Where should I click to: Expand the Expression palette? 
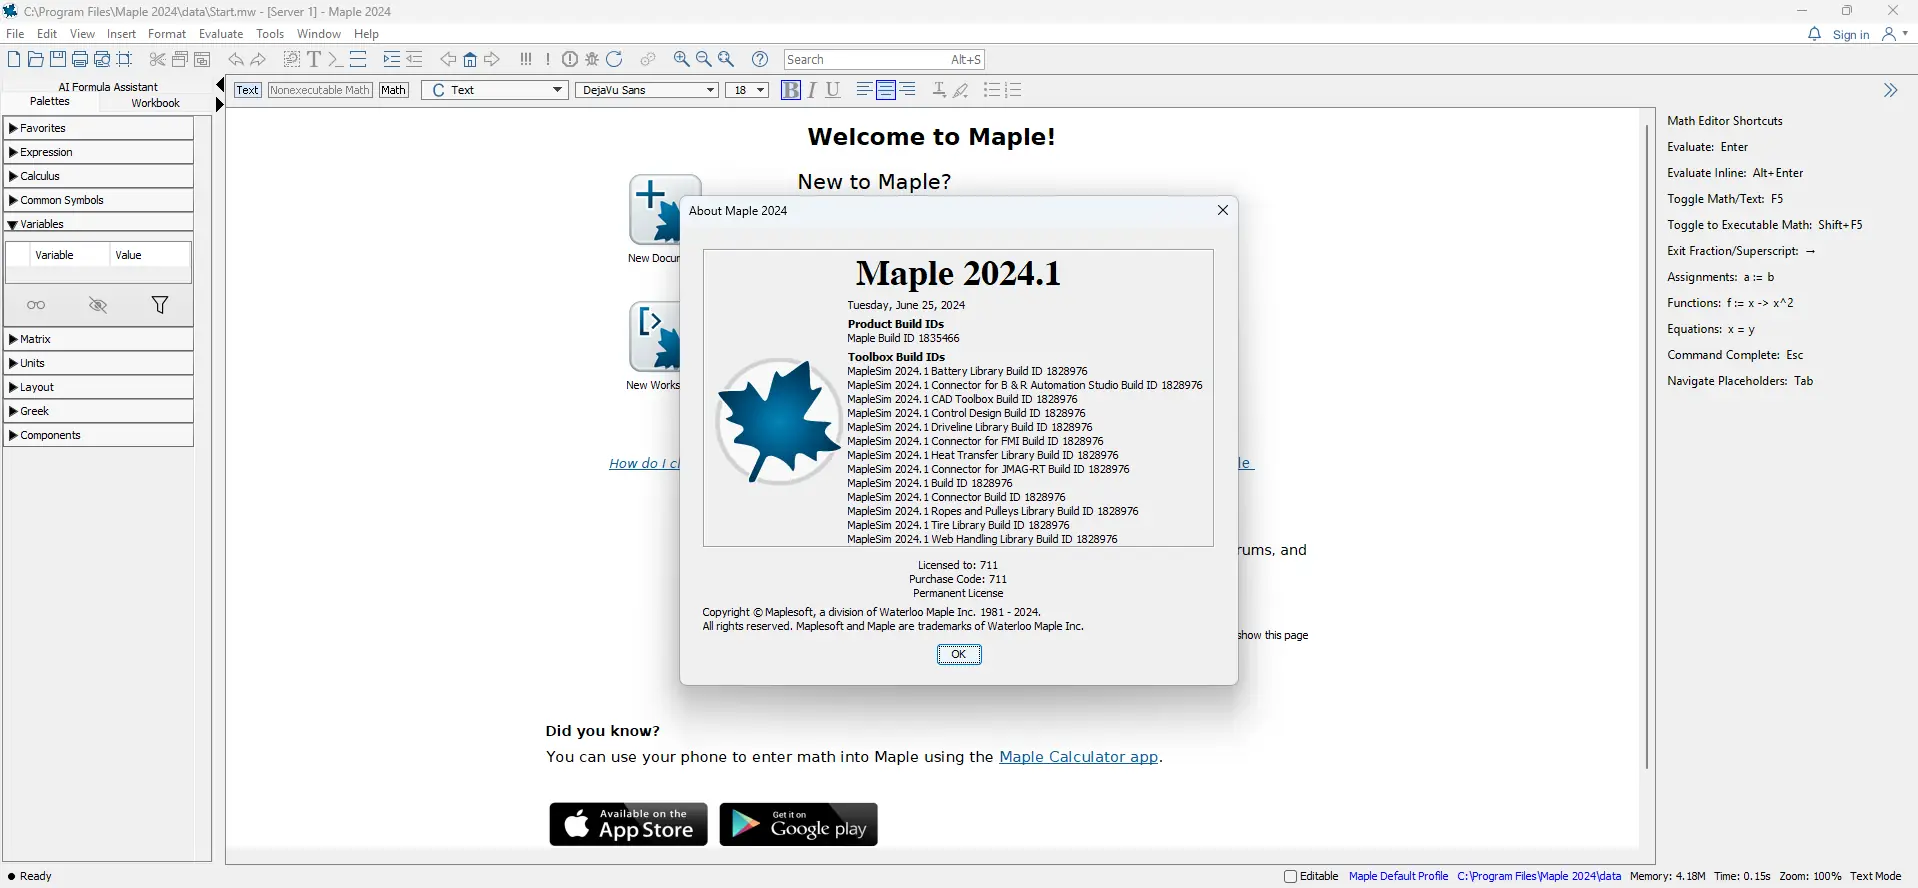point(98,152)
